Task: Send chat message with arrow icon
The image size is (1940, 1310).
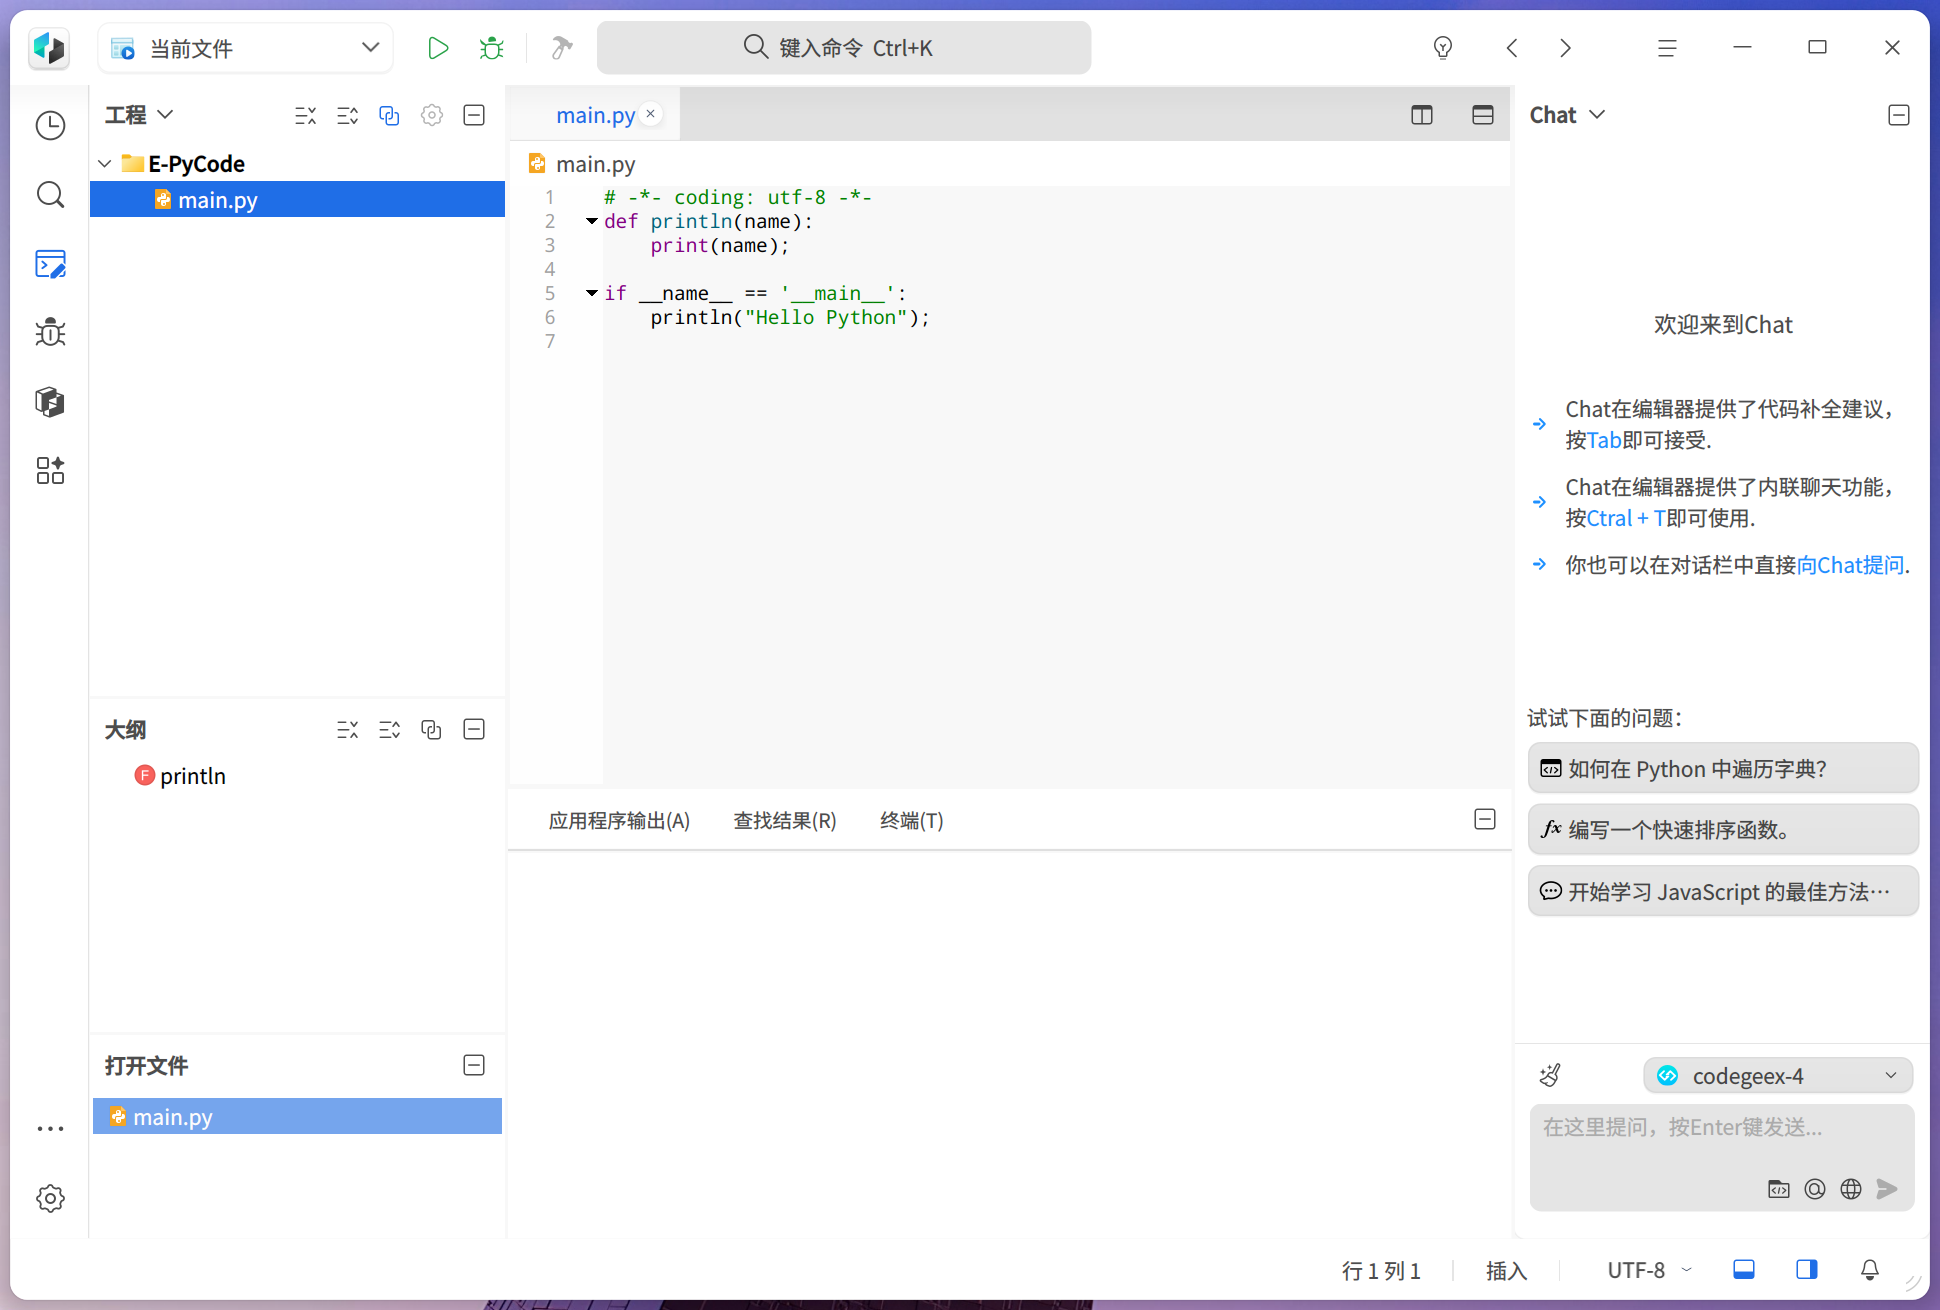Action: pyautogui.click(x=1887, y=1189)
